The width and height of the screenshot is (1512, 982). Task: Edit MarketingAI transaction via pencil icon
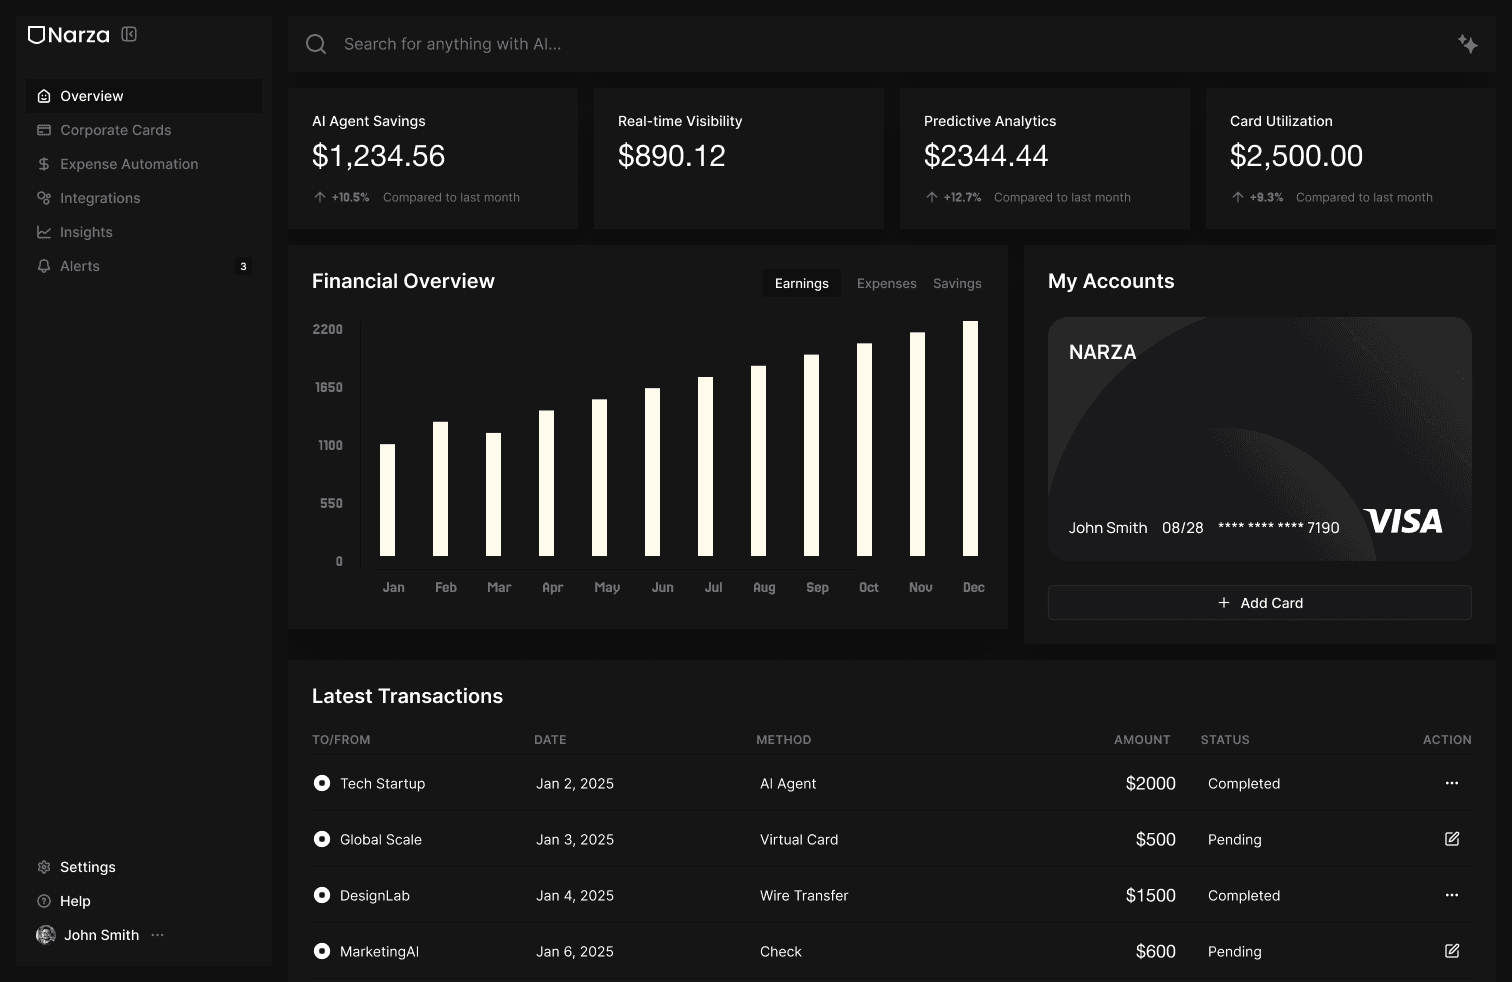[x=1452, y=951]
